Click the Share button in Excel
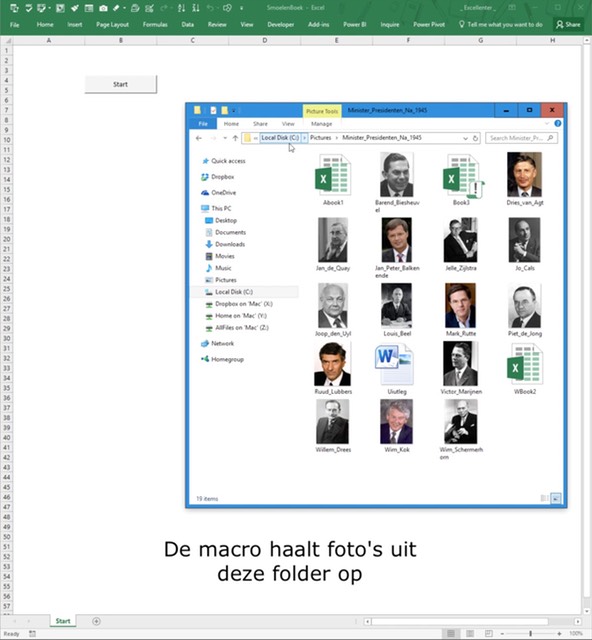 [x=568, y=24]
